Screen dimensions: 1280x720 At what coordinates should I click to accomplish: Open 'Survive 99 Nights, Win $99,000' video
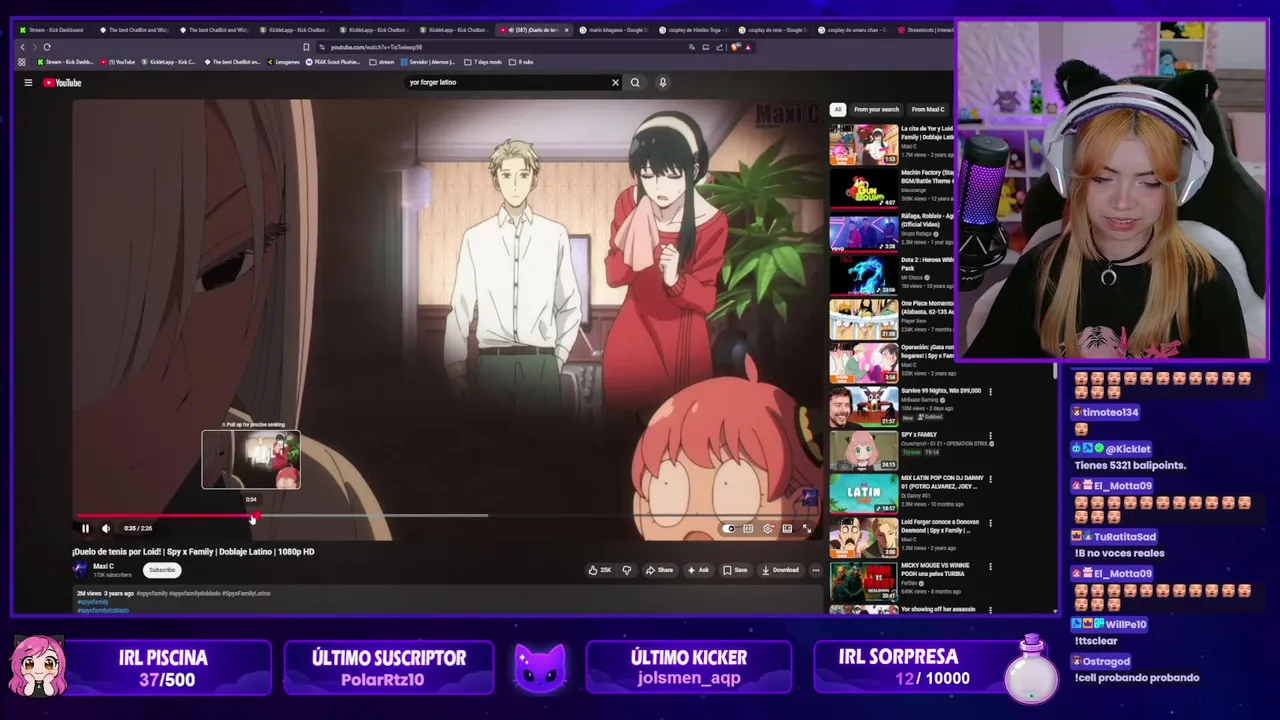[x=863, y=407]
